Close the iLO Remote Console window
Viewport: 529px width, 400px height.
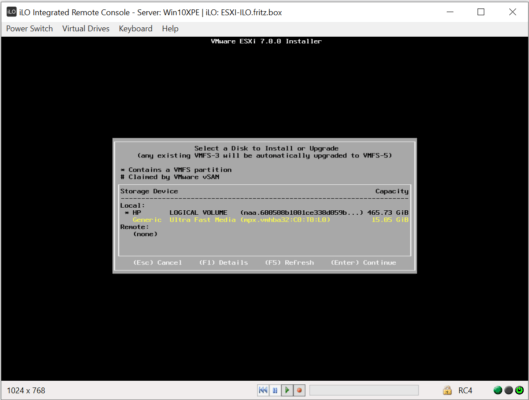pos(512,12)
